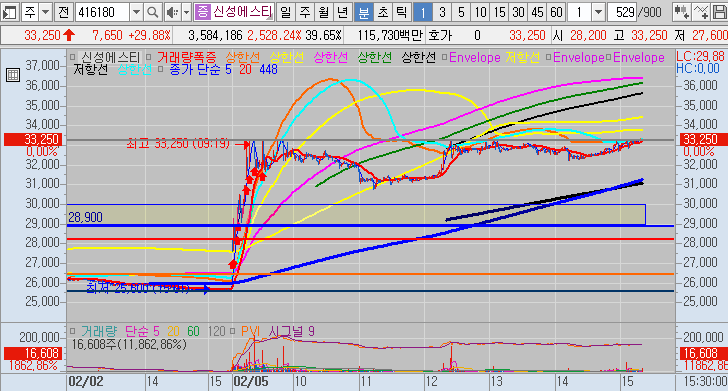
Task: Click the speaker sound alert icon
Action: pyautogui.click(x=172, y=12)
